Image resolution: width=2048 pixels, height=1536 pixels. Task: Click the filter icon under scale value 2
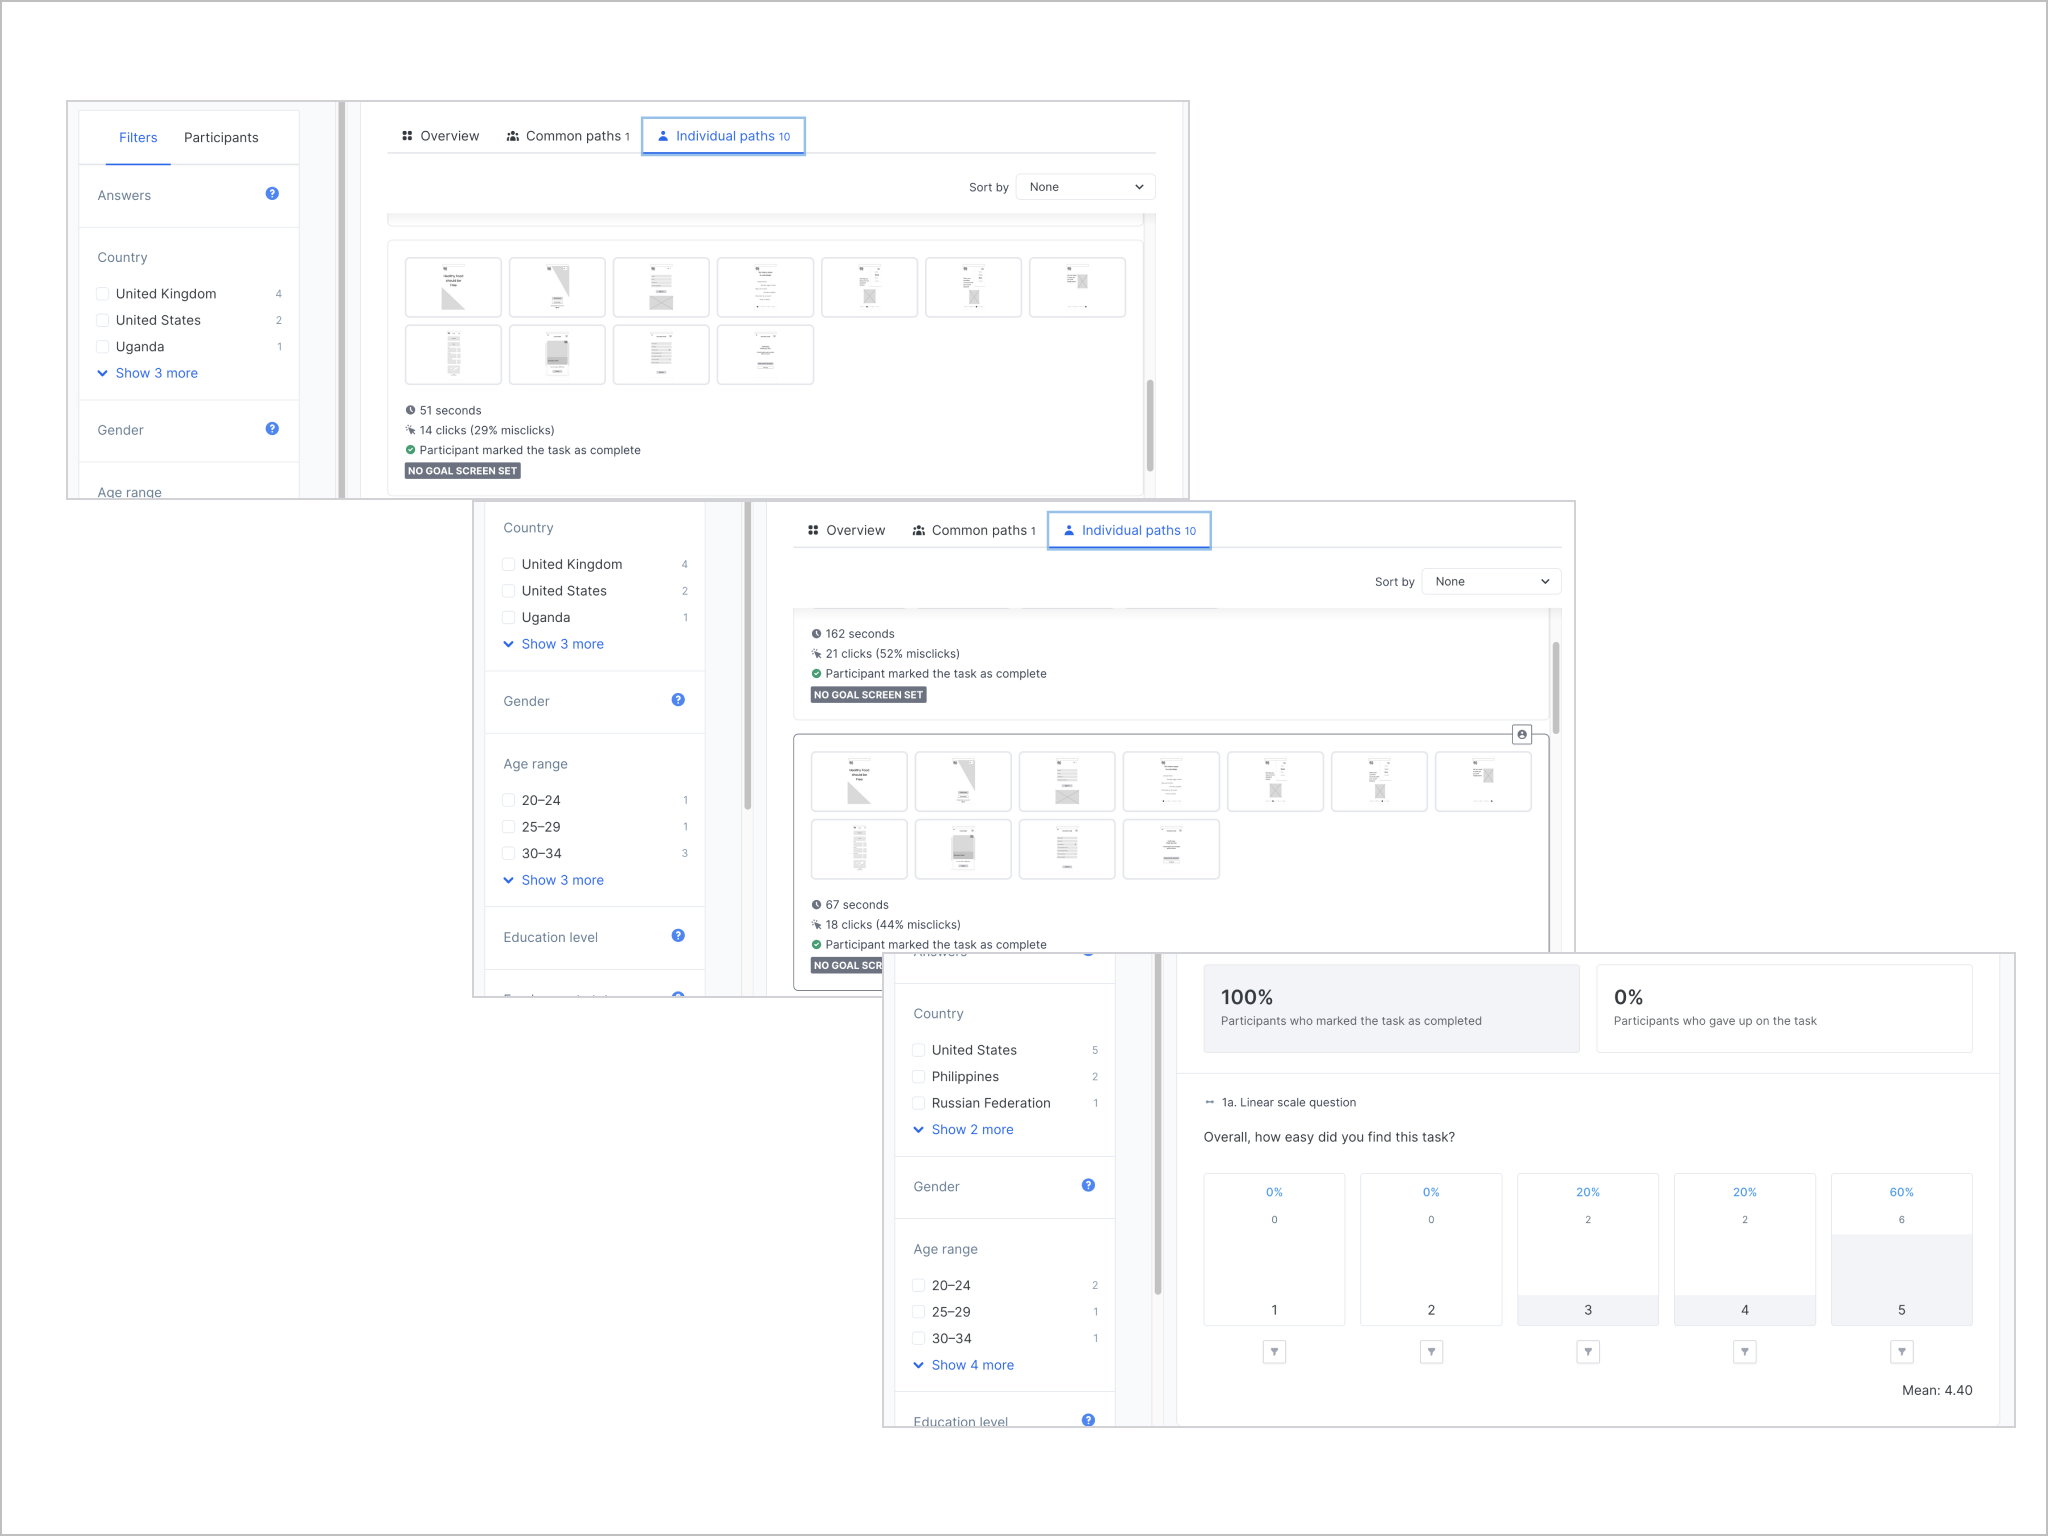click(1431, 1352)
